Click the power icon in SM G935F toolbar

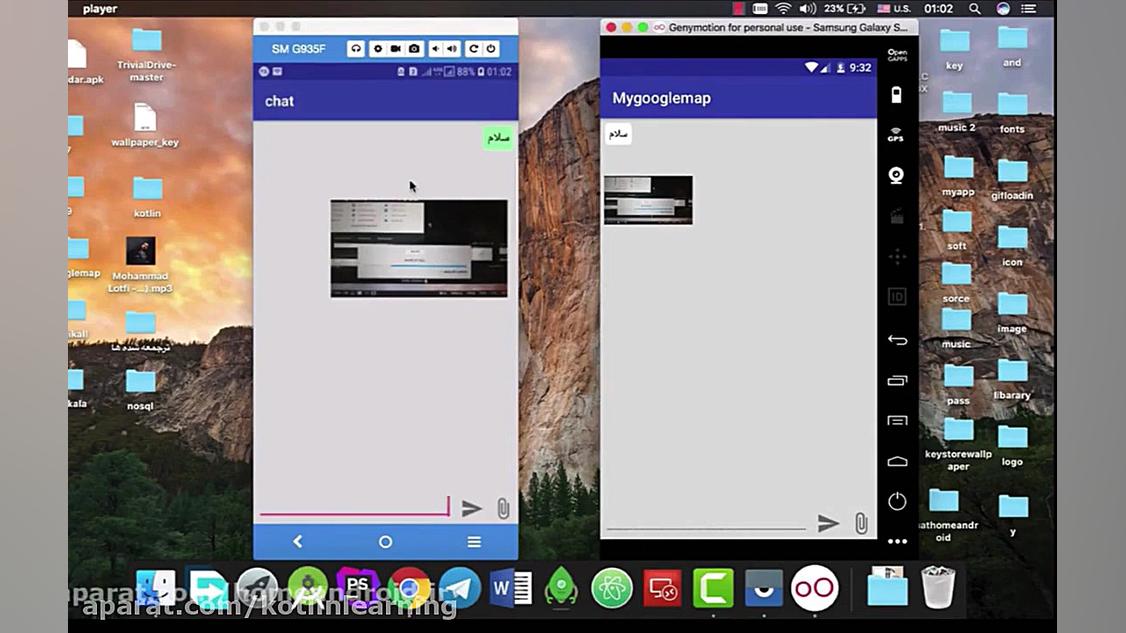[491, 49]
